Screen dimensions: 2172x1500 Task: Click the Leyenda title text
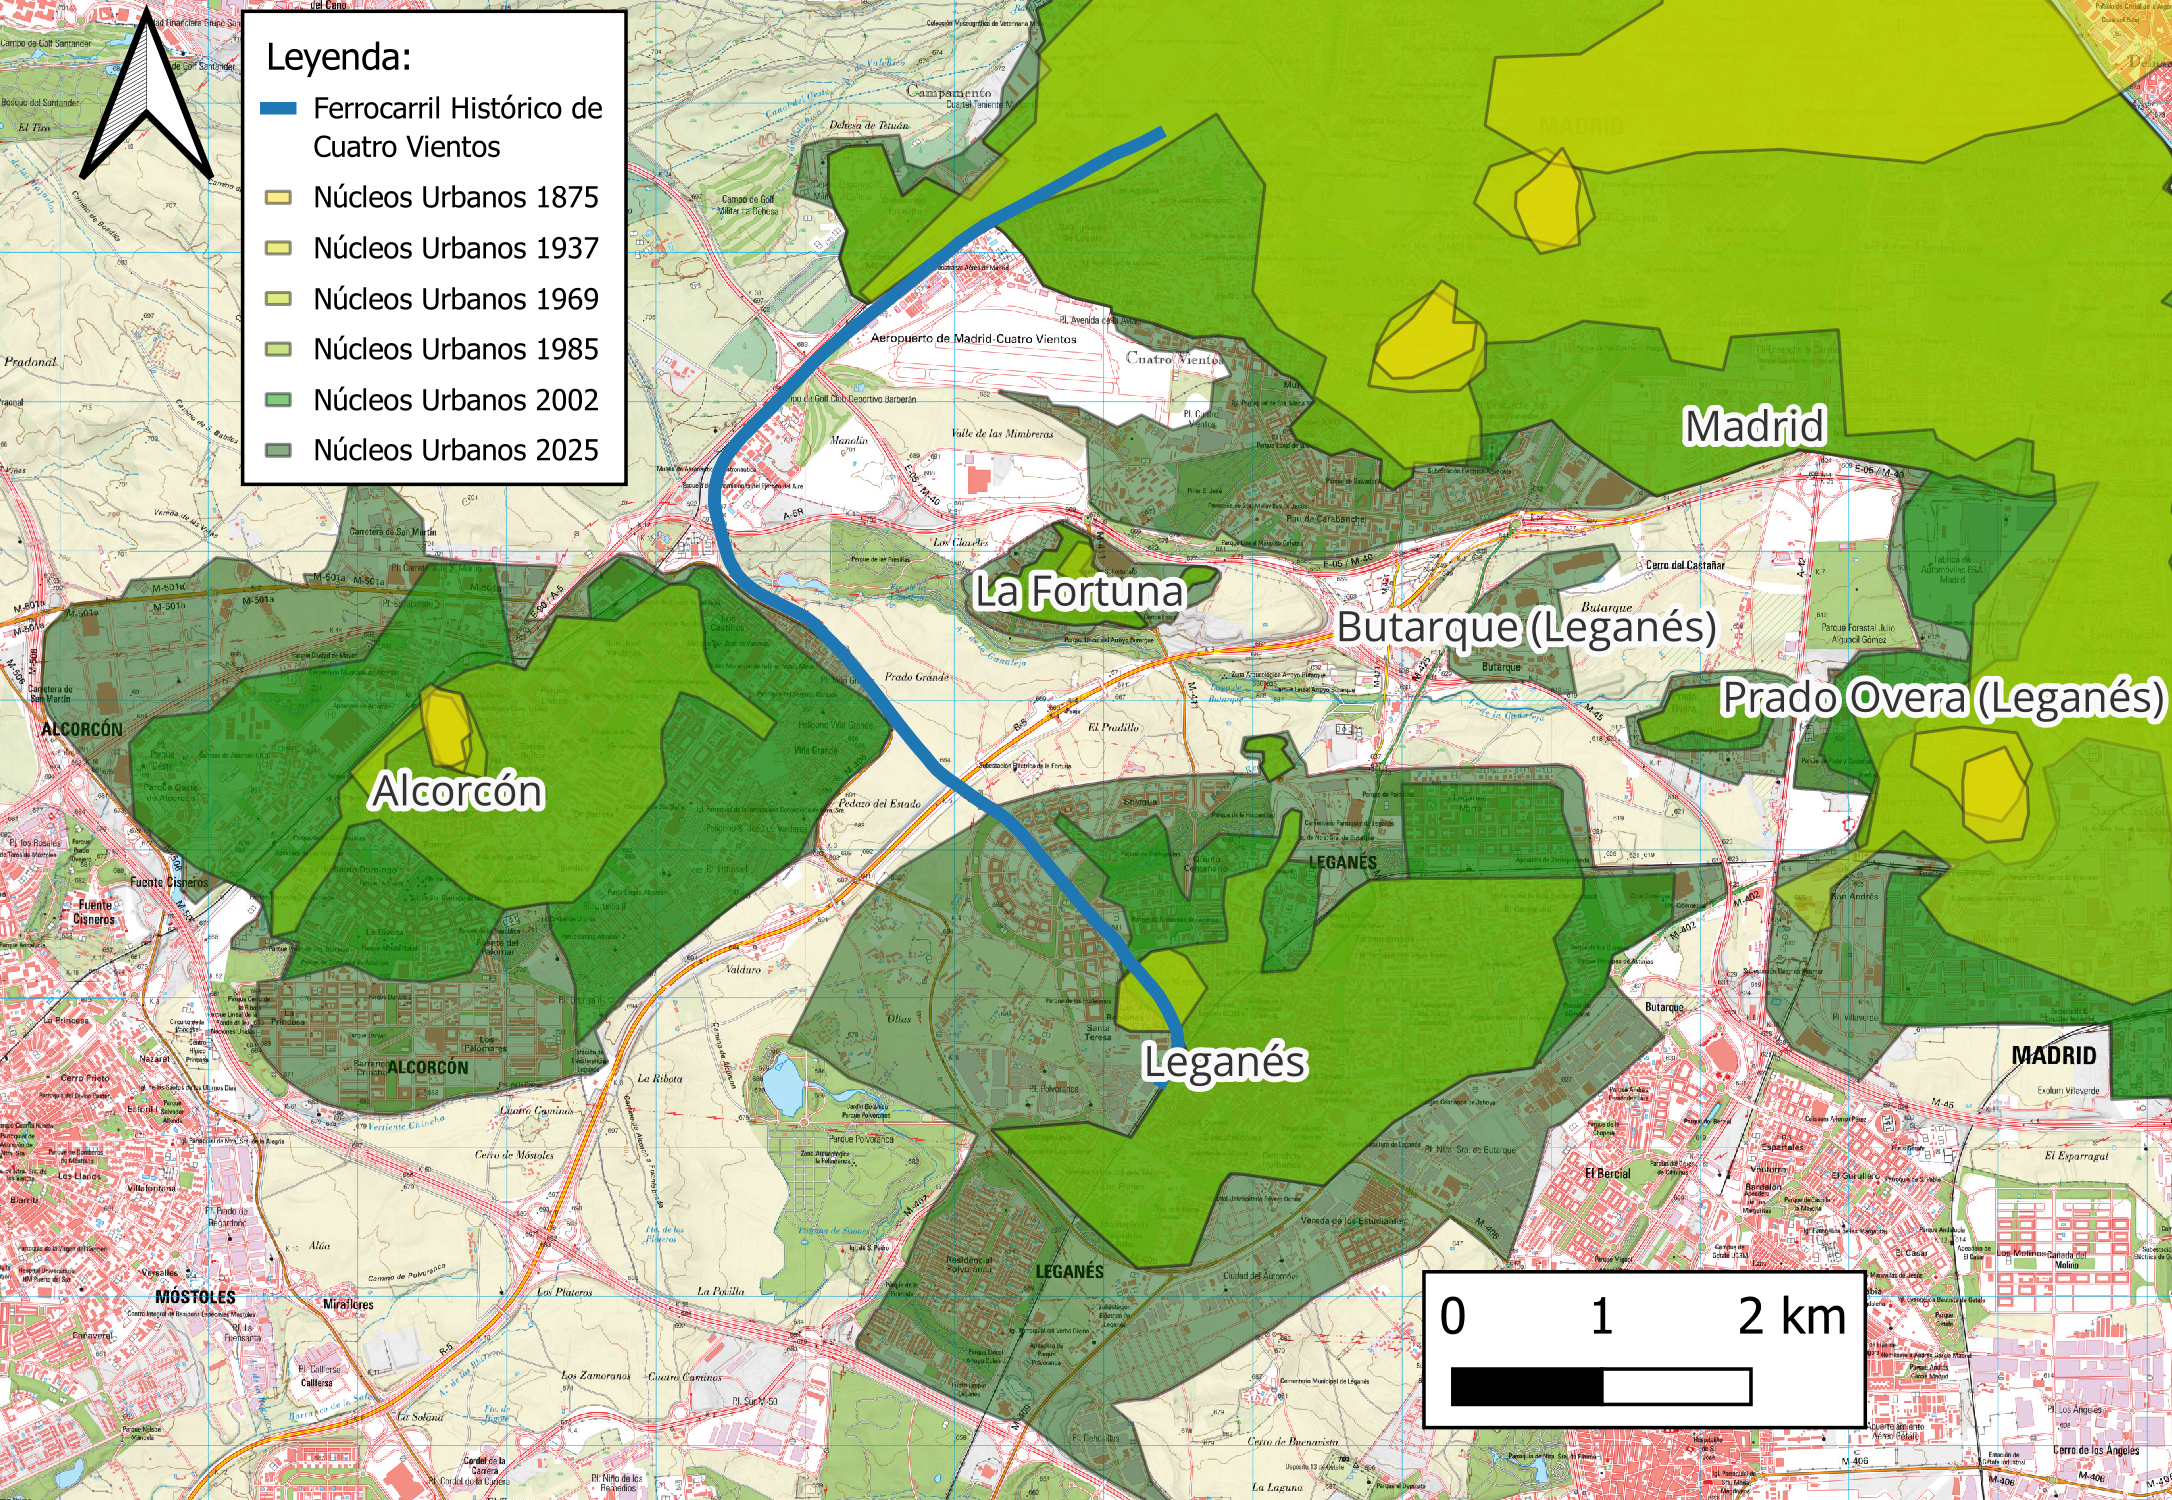(338, 58)
